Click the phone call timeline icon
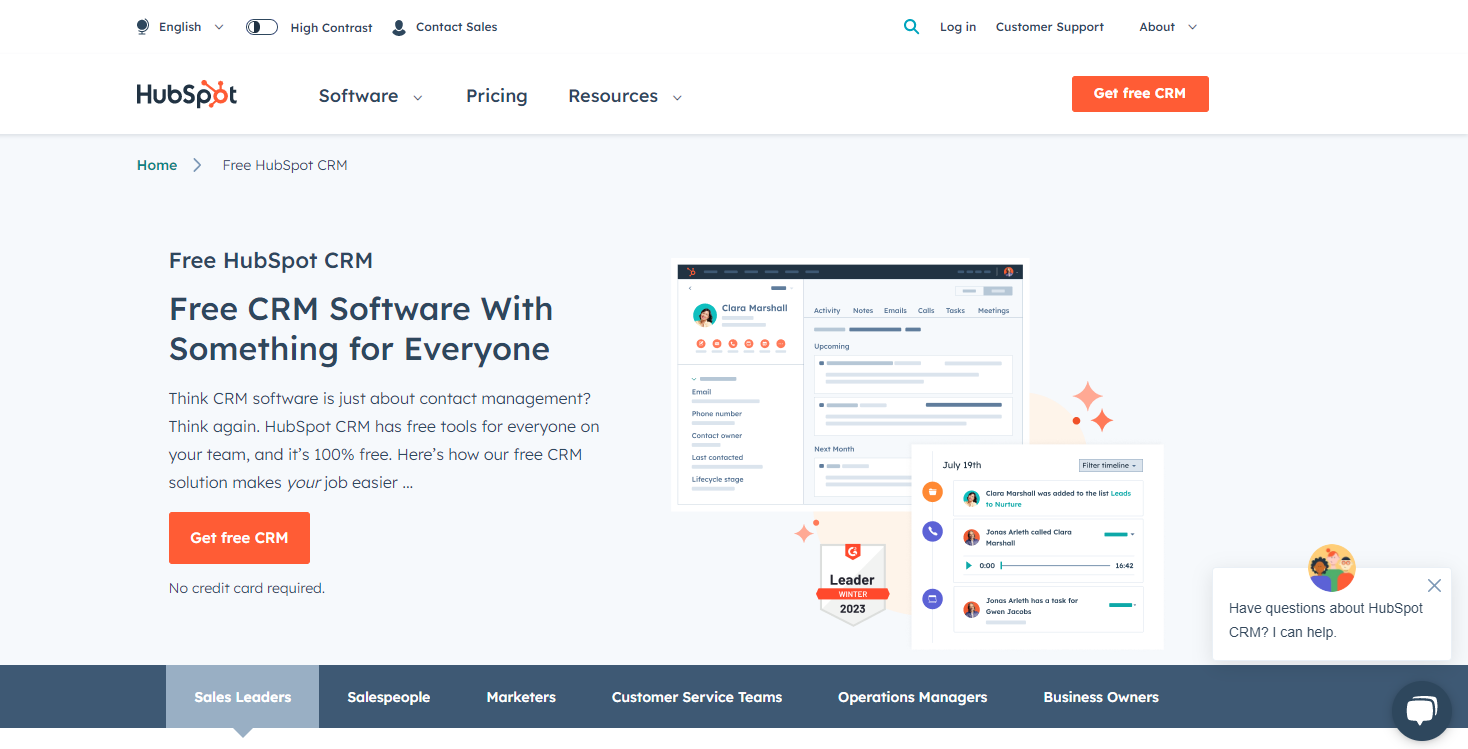Screen dimensions: 1468x749 [932, 532]
